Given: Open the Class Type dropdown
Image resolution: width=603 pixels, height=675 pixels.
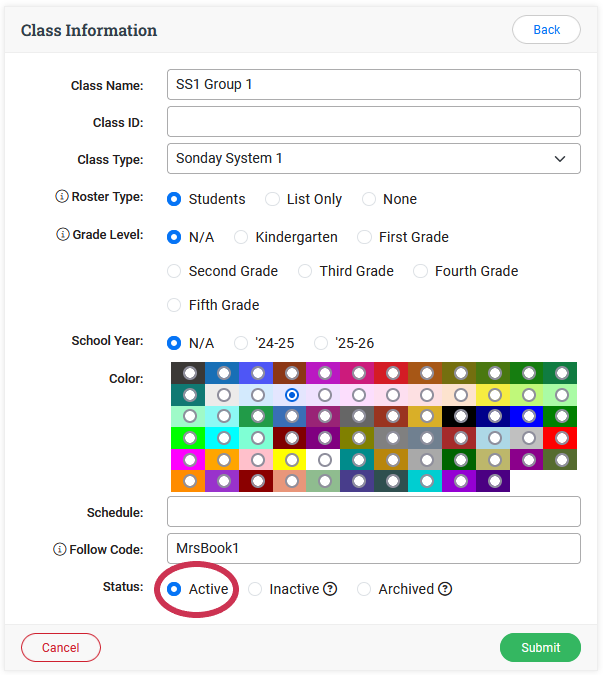Looking at the screenshot, I should (x=373, y=158).
